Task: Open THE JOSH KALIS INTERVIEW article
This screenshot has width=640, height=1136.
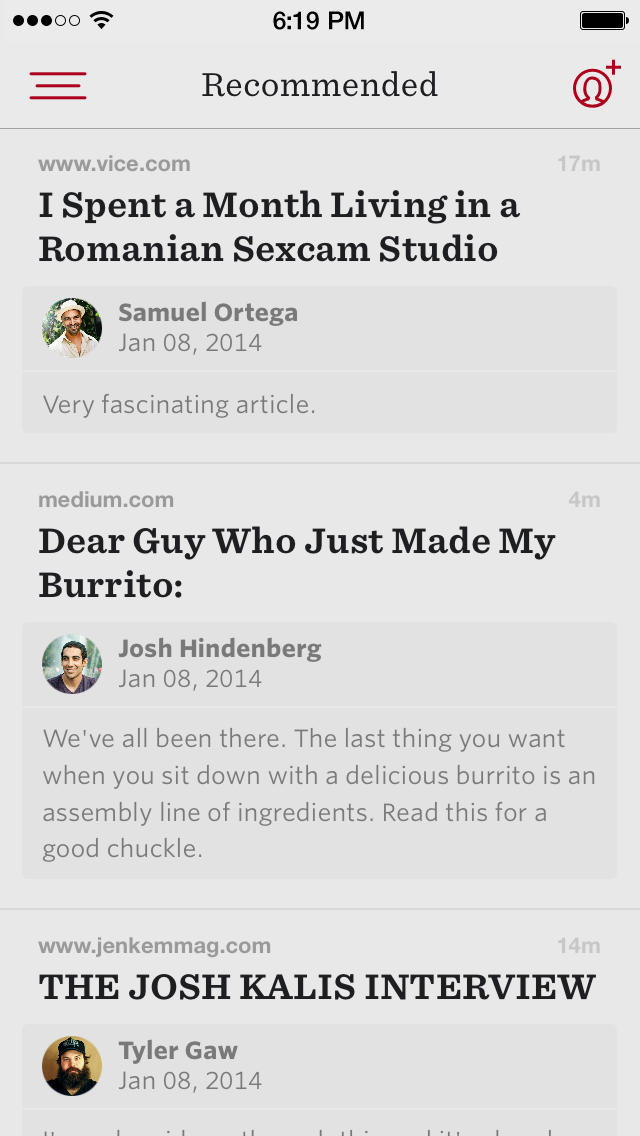Action: point(317,987)
